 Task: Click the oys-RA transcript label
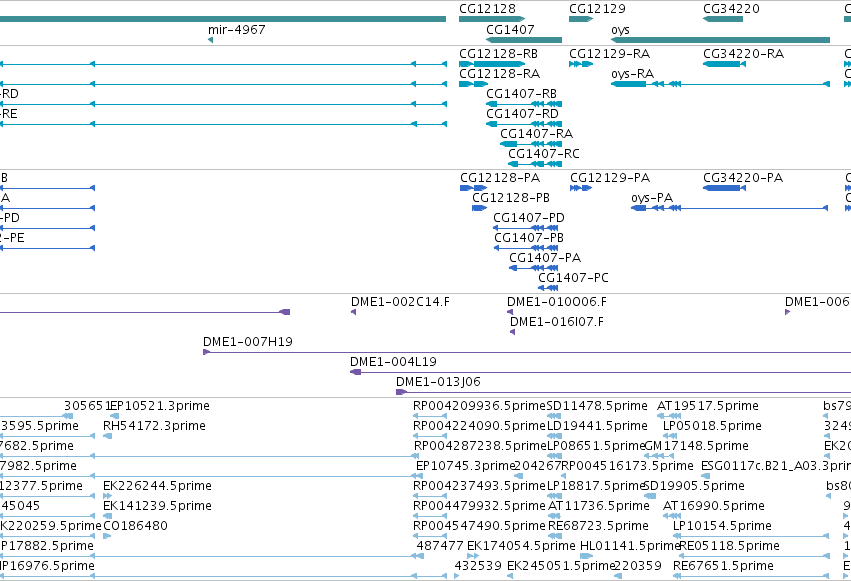click(x=632, y=74)
